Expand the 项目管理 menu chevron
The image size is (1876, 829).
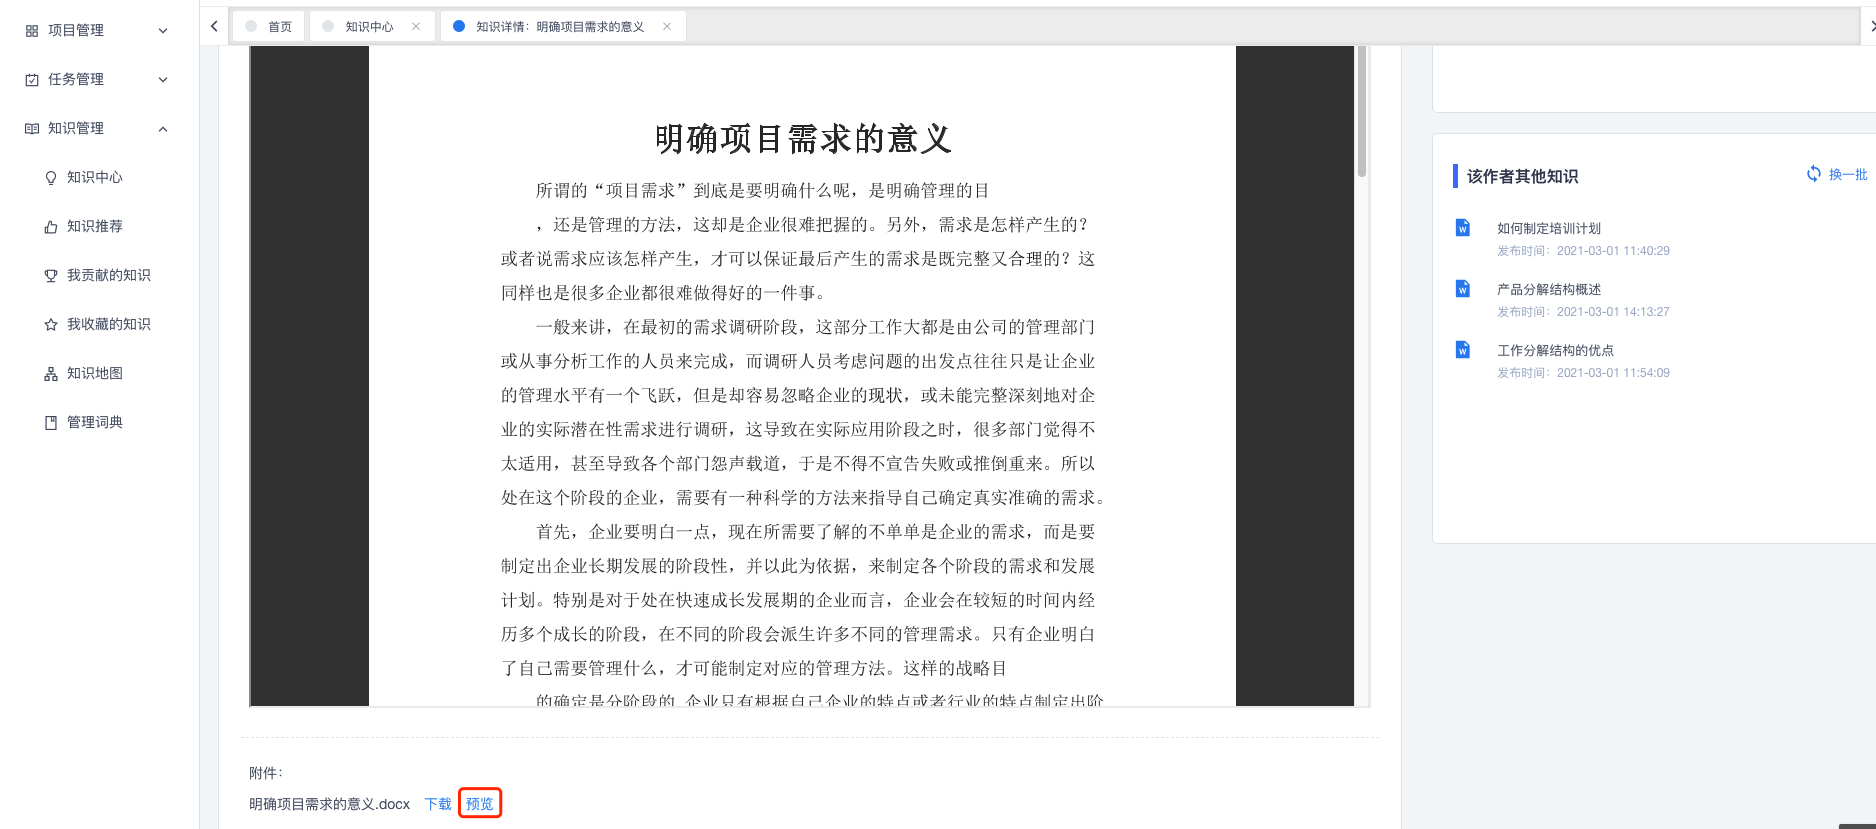(163, 31)
